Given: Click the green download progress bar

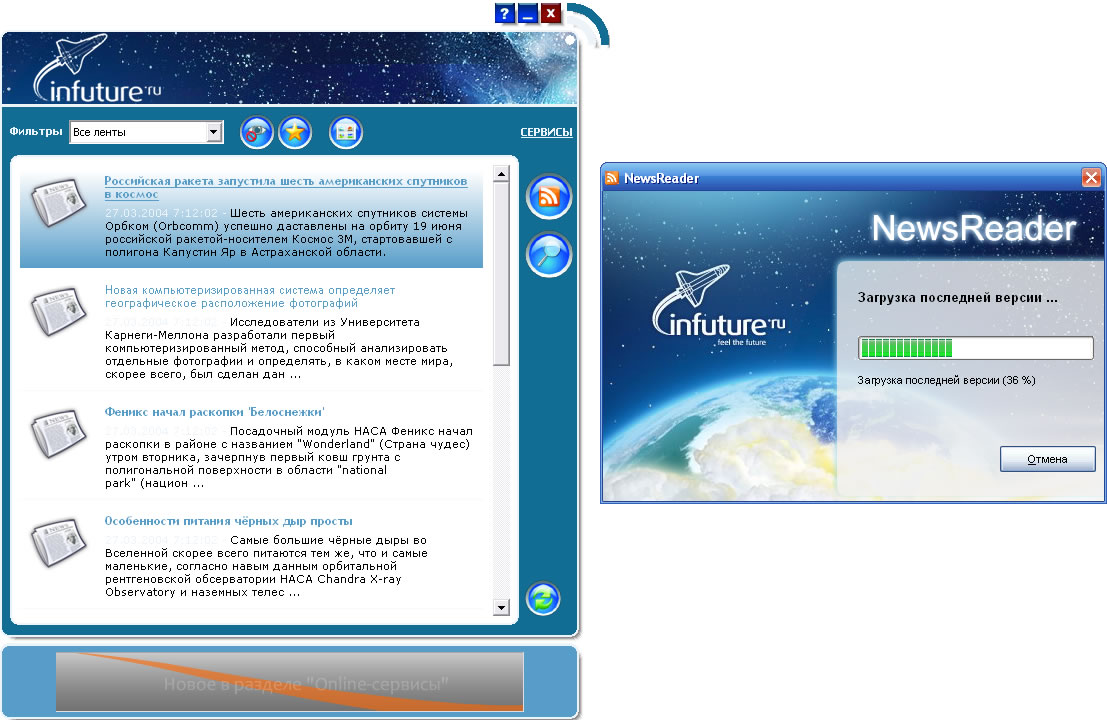Looking at the screenshot, I should pyautogui.click(x=976, y=347).
